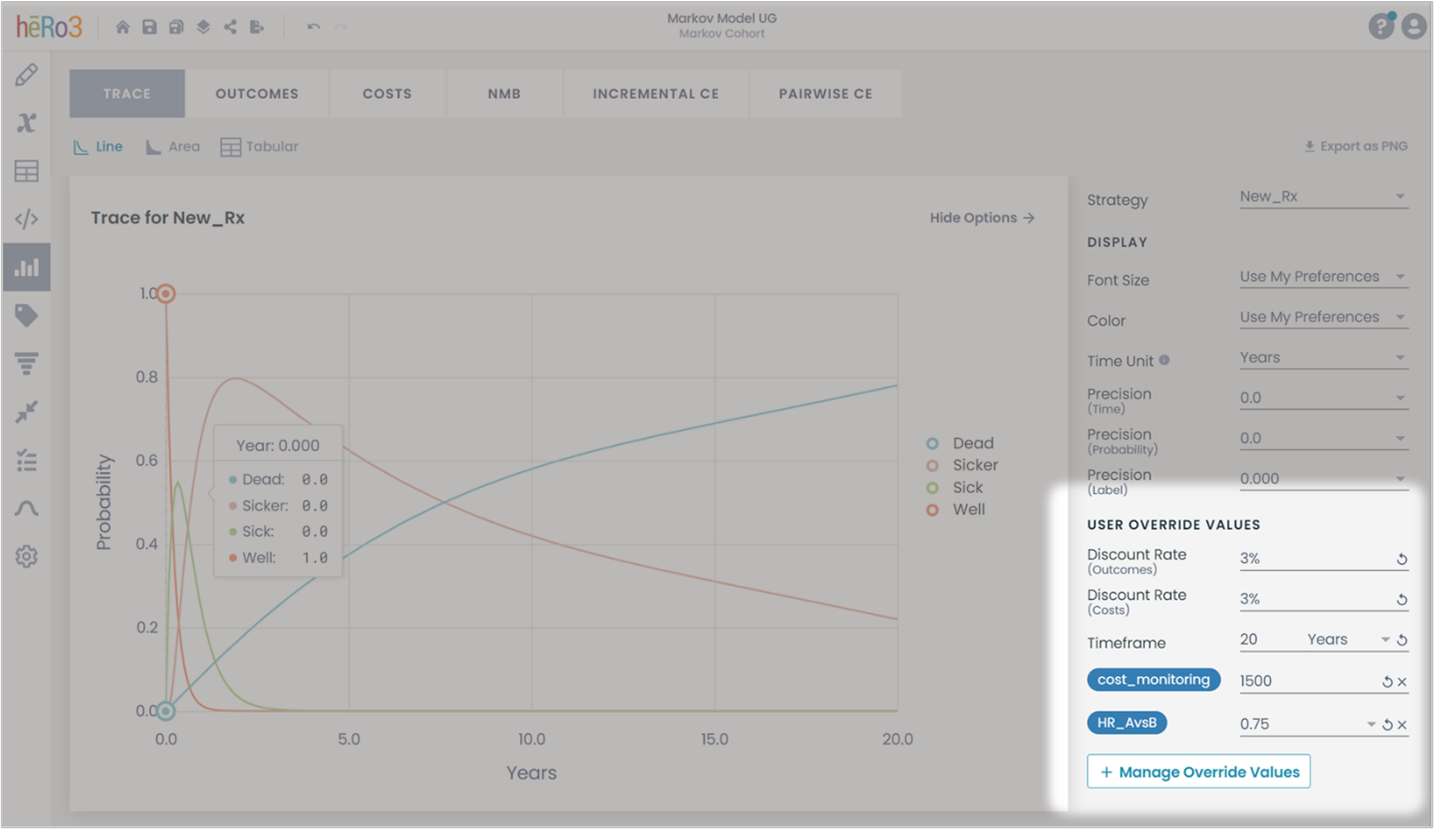Open the settings gear in sidebar
Screen dimensions: 1434x829
pos(27,557)
